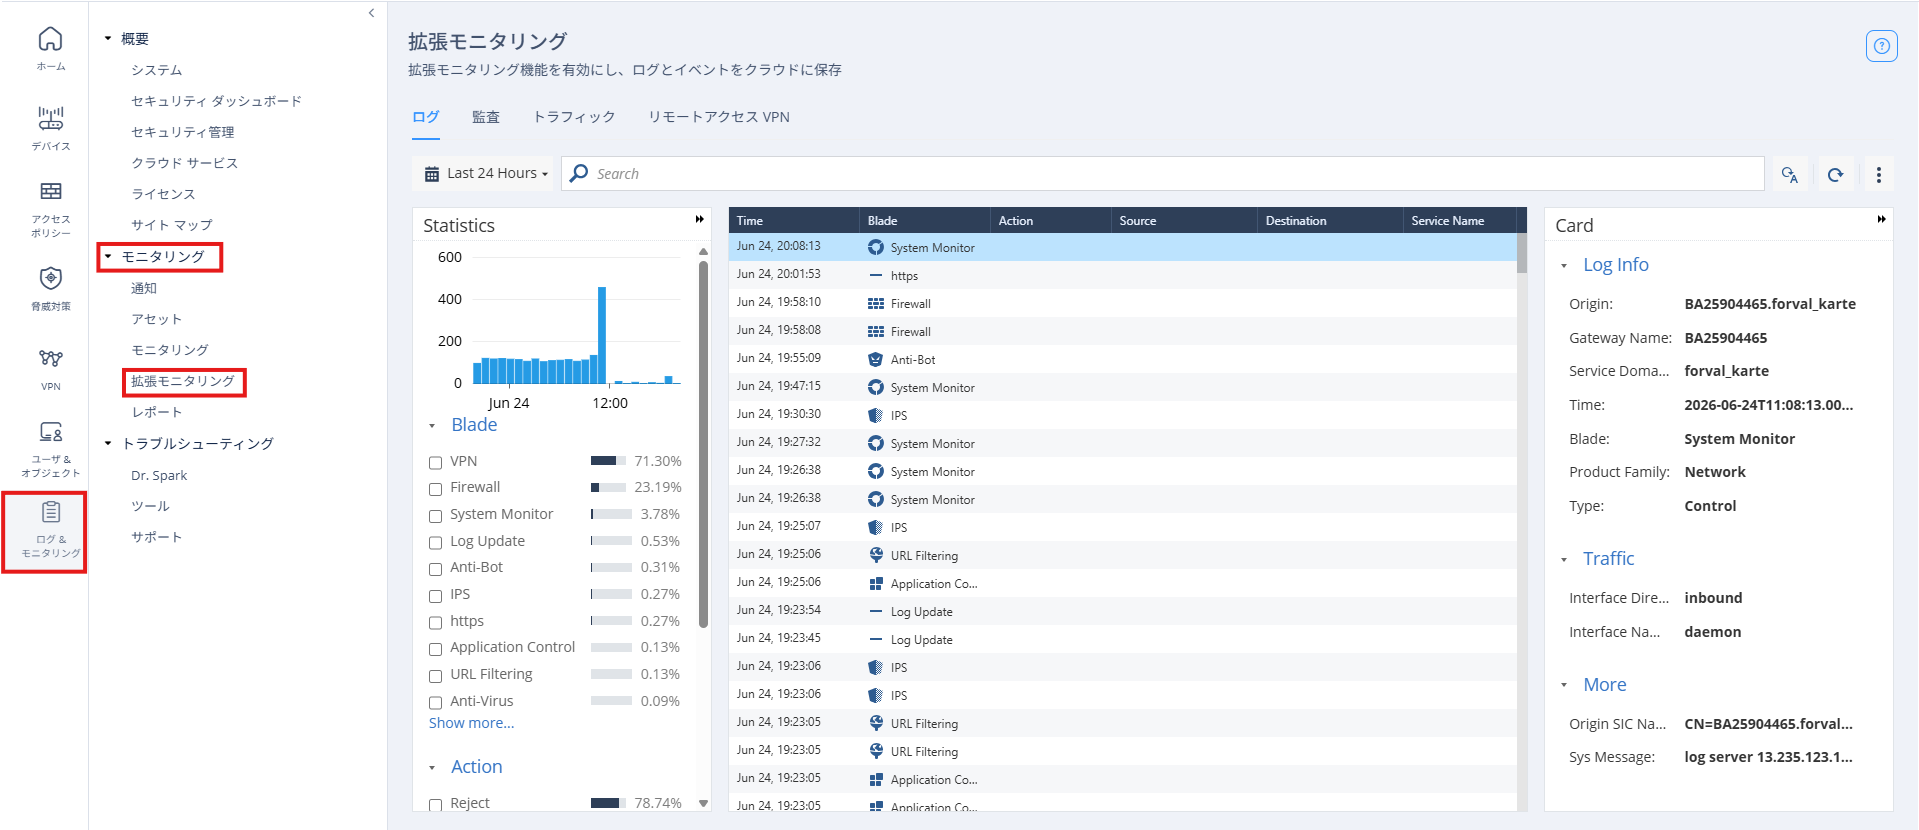The image size is (1919, 830).
Task: Switch to the リモートアクセス VPN tab
Action: pos(719,117)
